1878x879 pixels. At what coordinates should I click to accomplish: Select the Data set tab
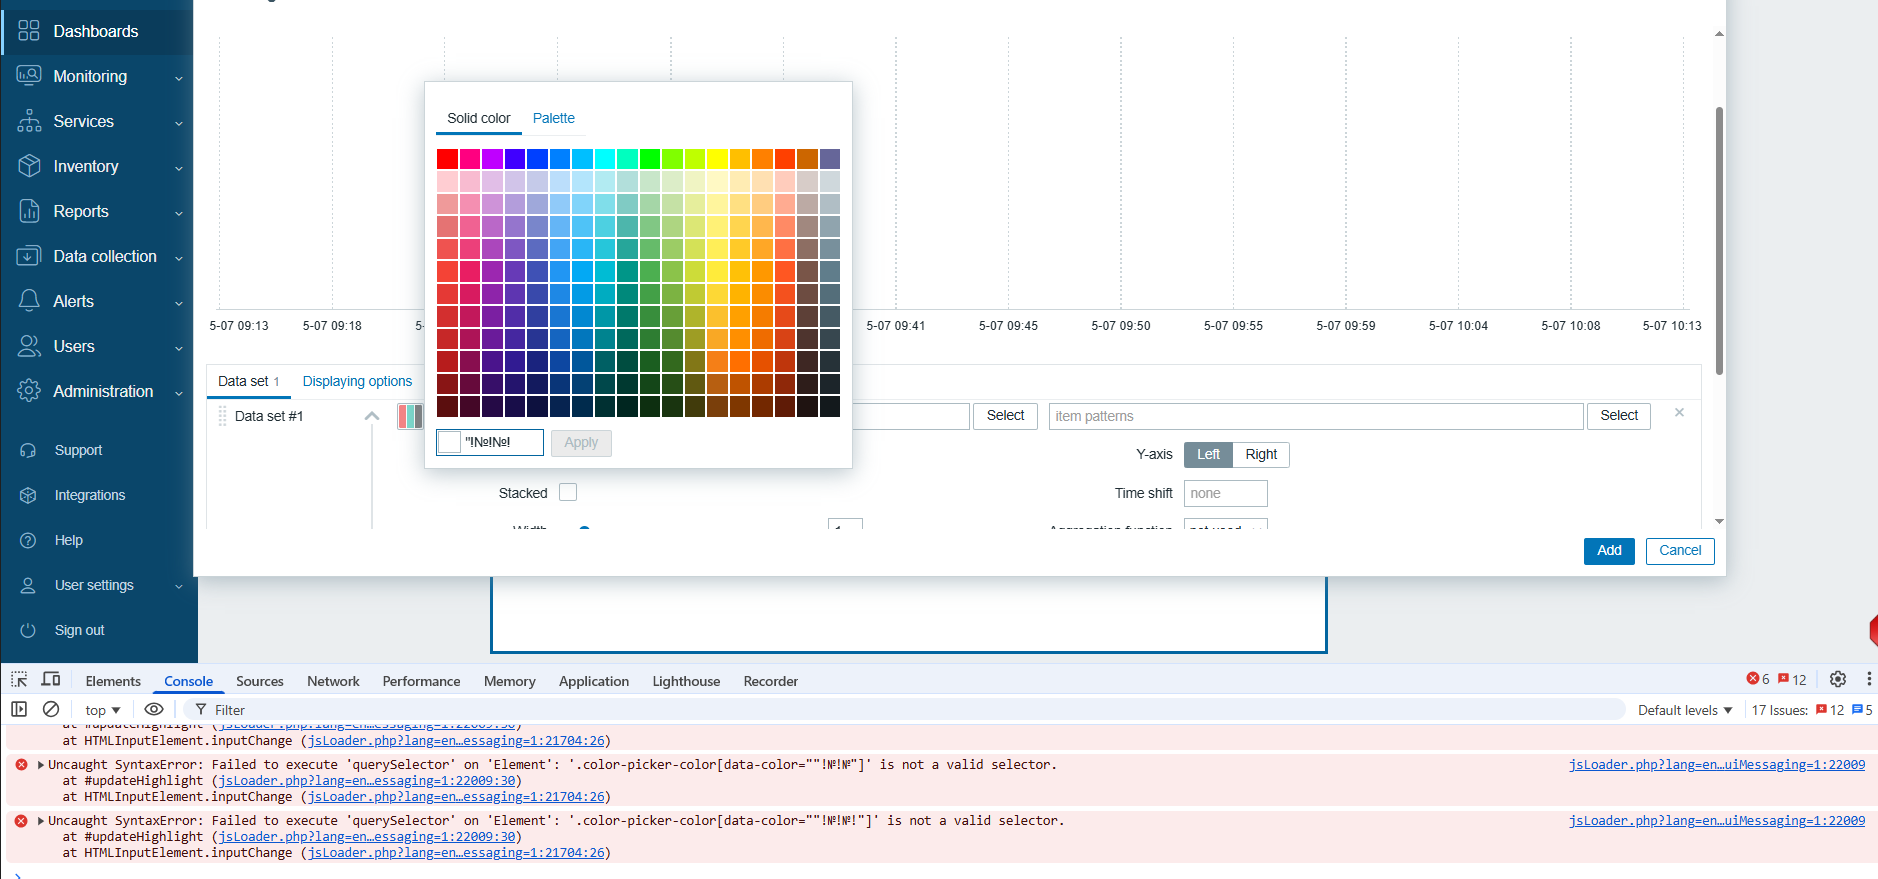click(248, 381)
